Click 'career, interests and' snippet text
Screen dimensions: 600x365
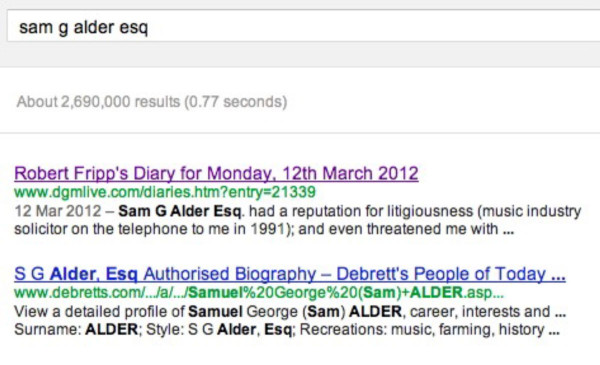point(480,311)
